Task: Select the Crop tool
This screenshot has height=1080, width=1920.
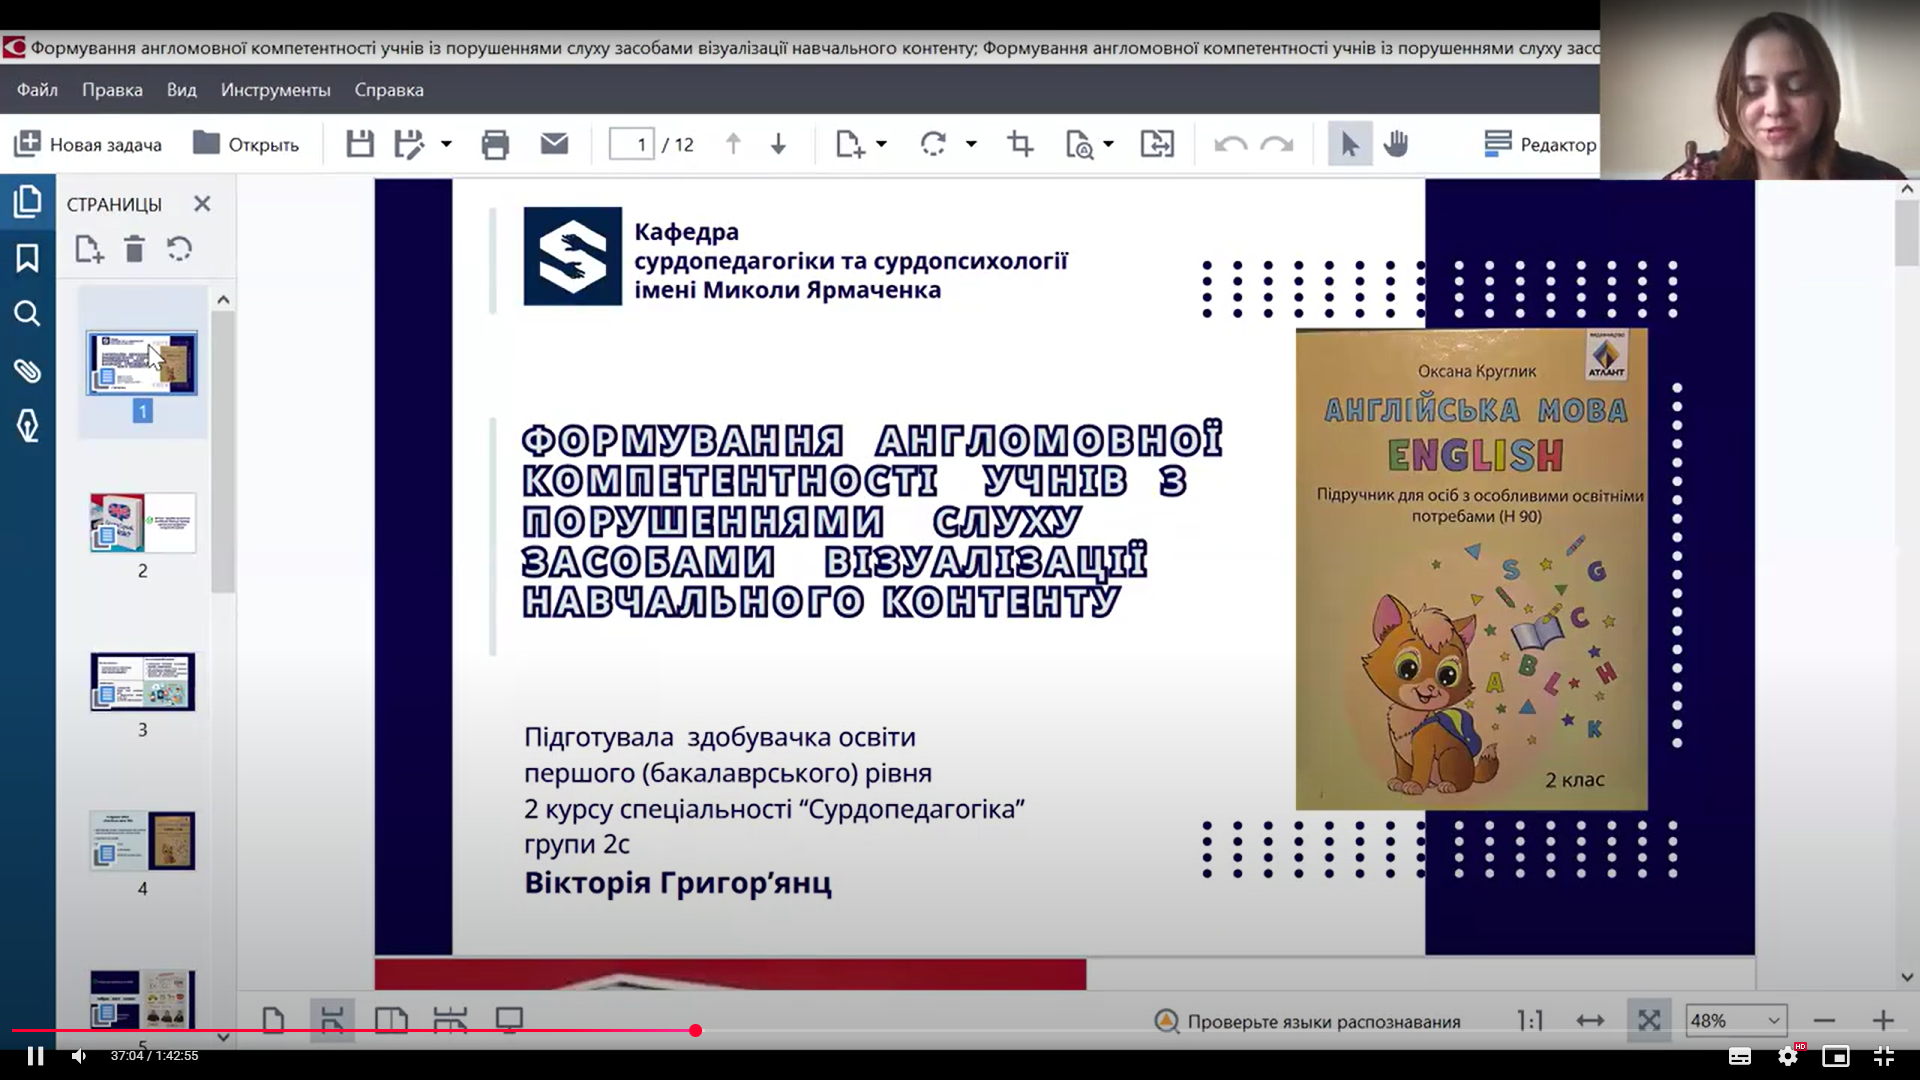Action: point(1019,143)
